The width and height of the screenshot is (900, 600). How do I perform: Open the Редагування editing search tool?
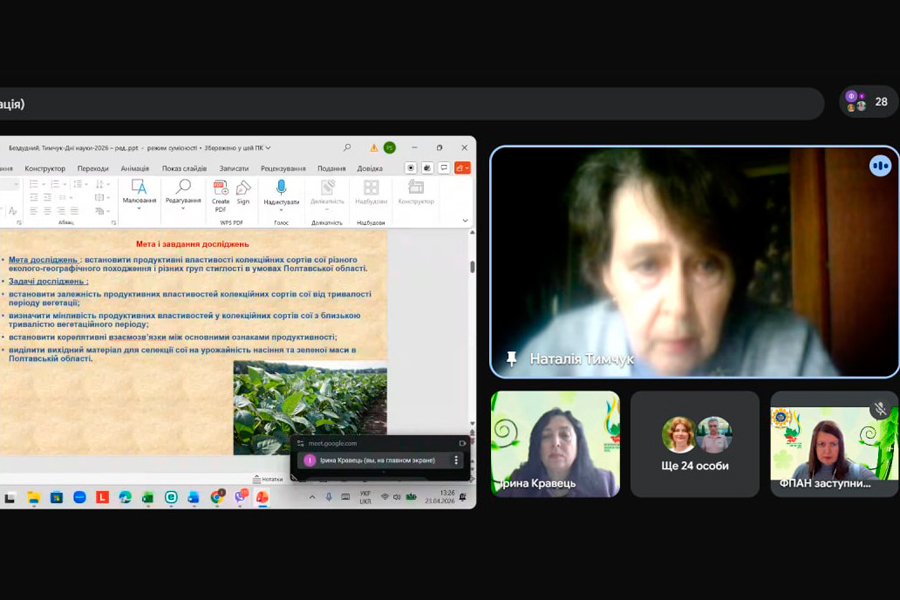coord(183,194)
